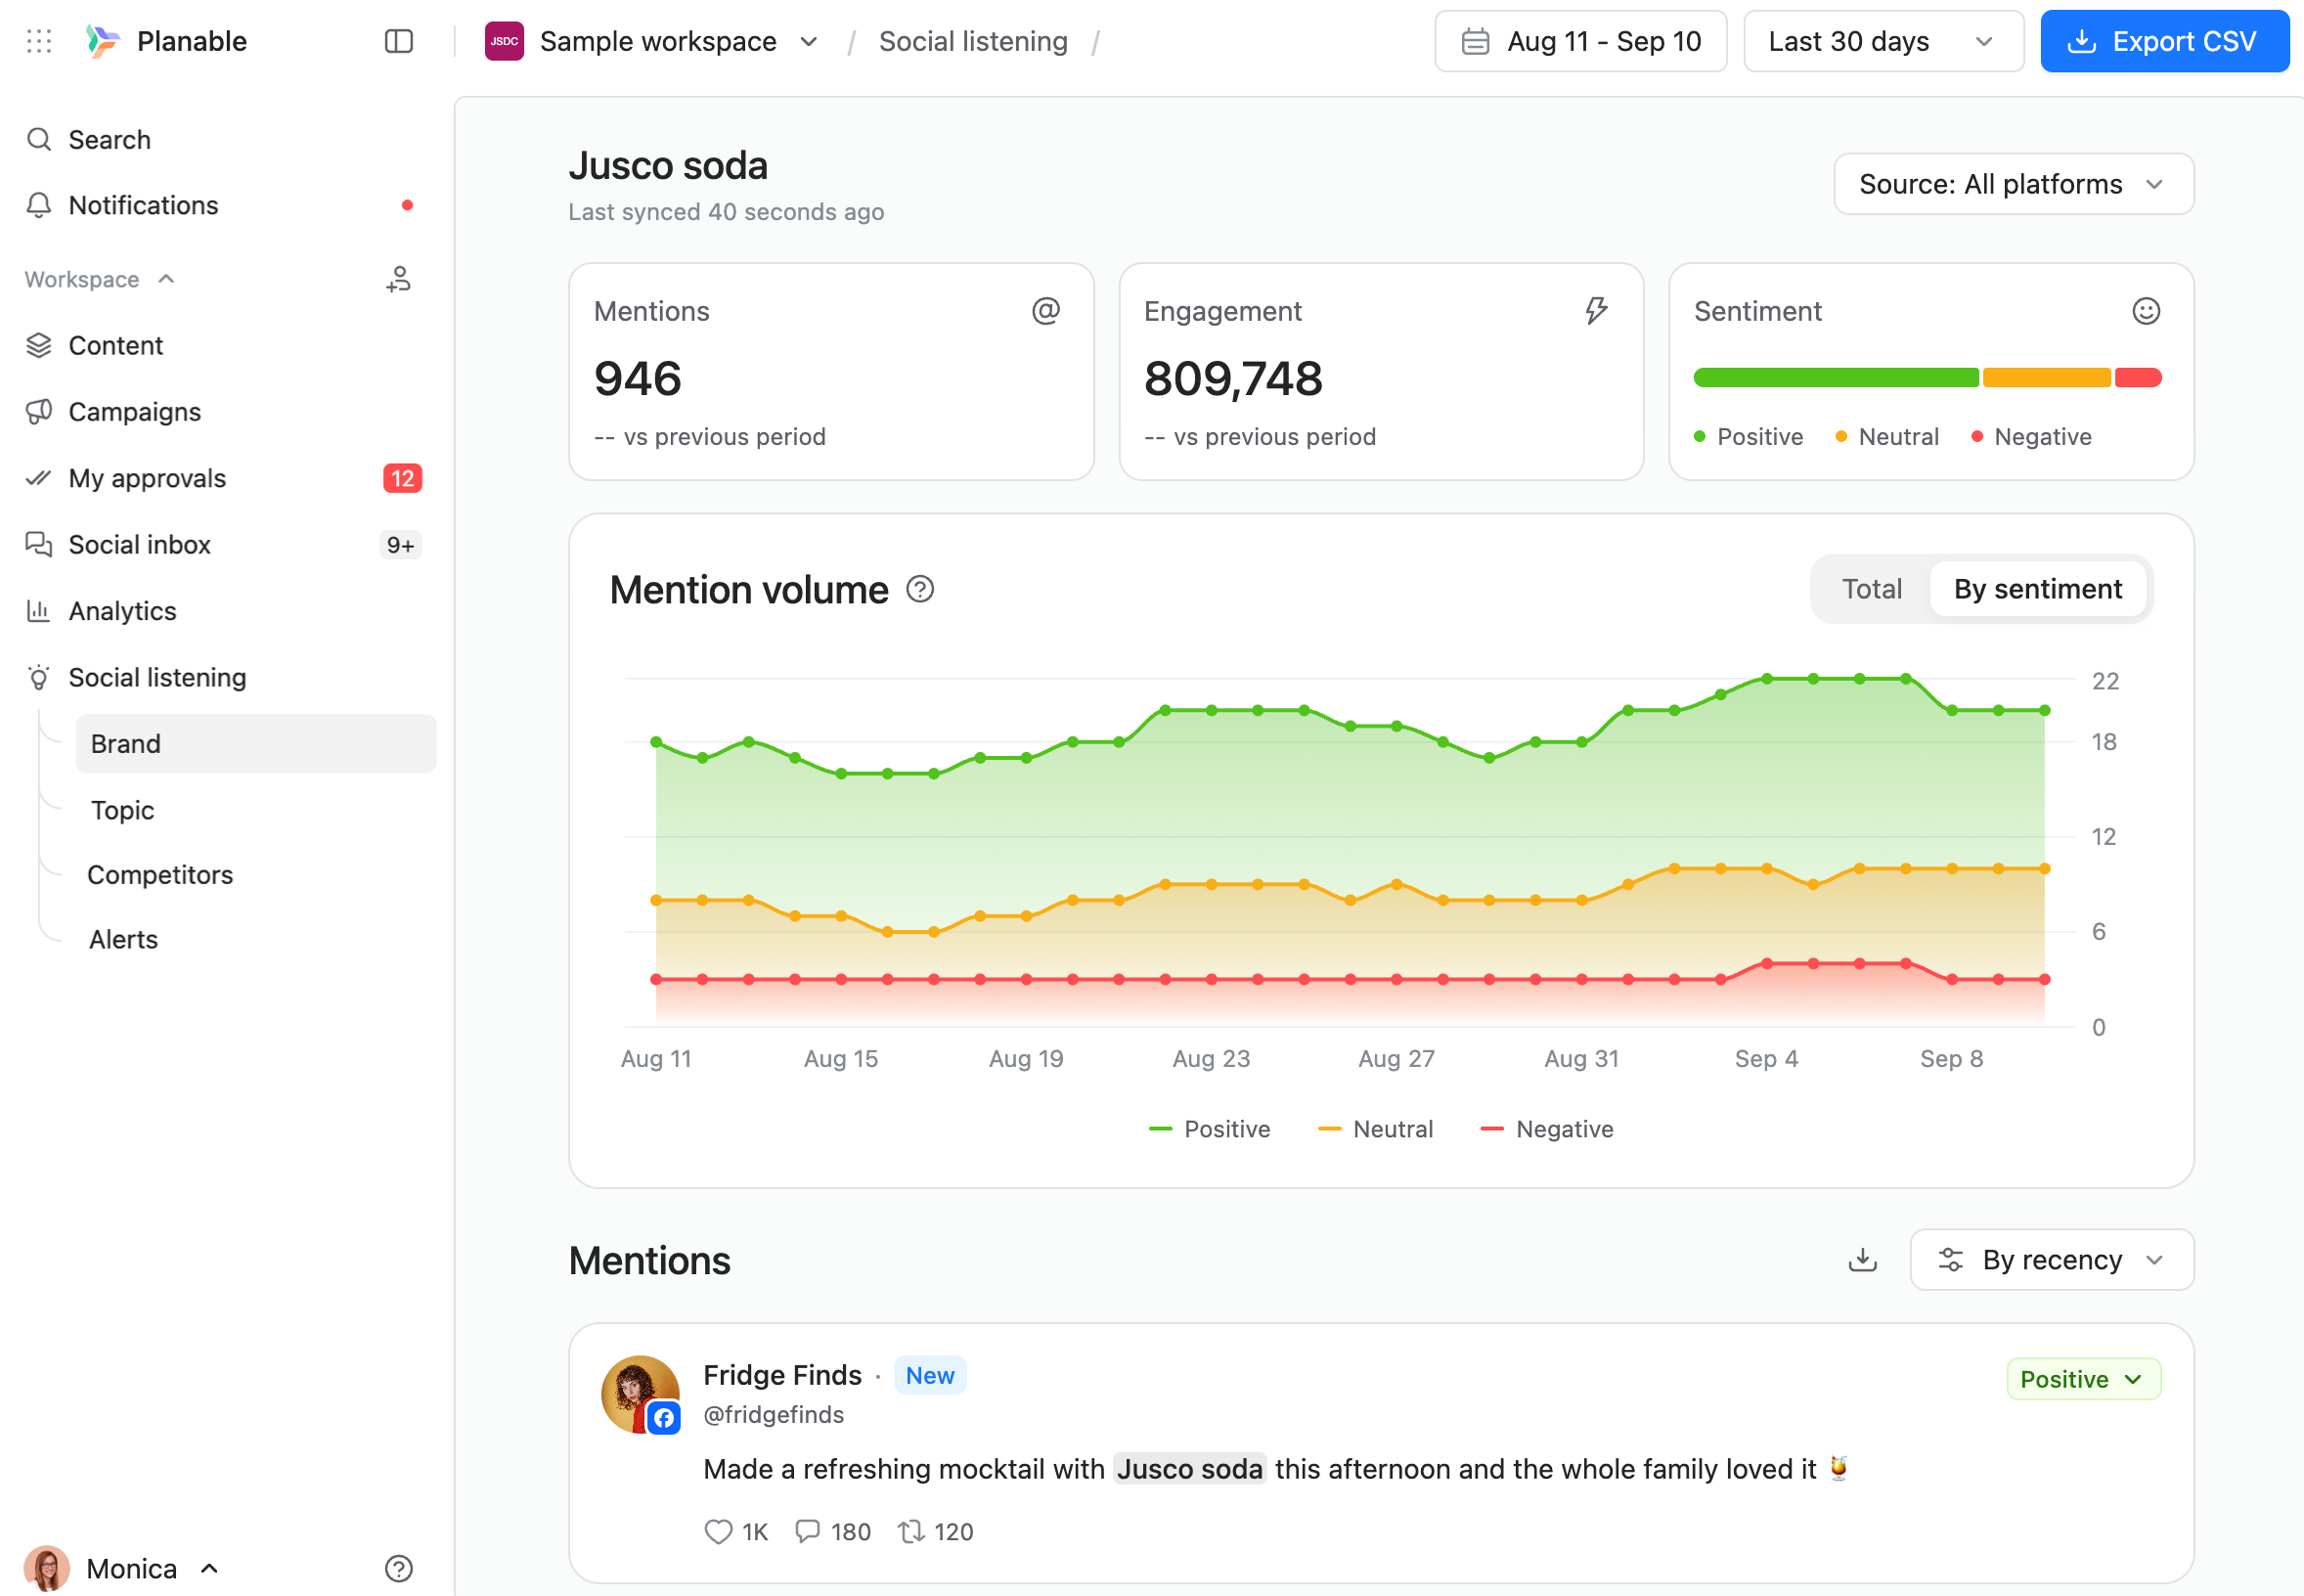The width and height of the screenshot is (2304, 1596).
Task: Click the New tag on Fridge Finds mention
Action: pyautogui.click(x=929, y=1375)
